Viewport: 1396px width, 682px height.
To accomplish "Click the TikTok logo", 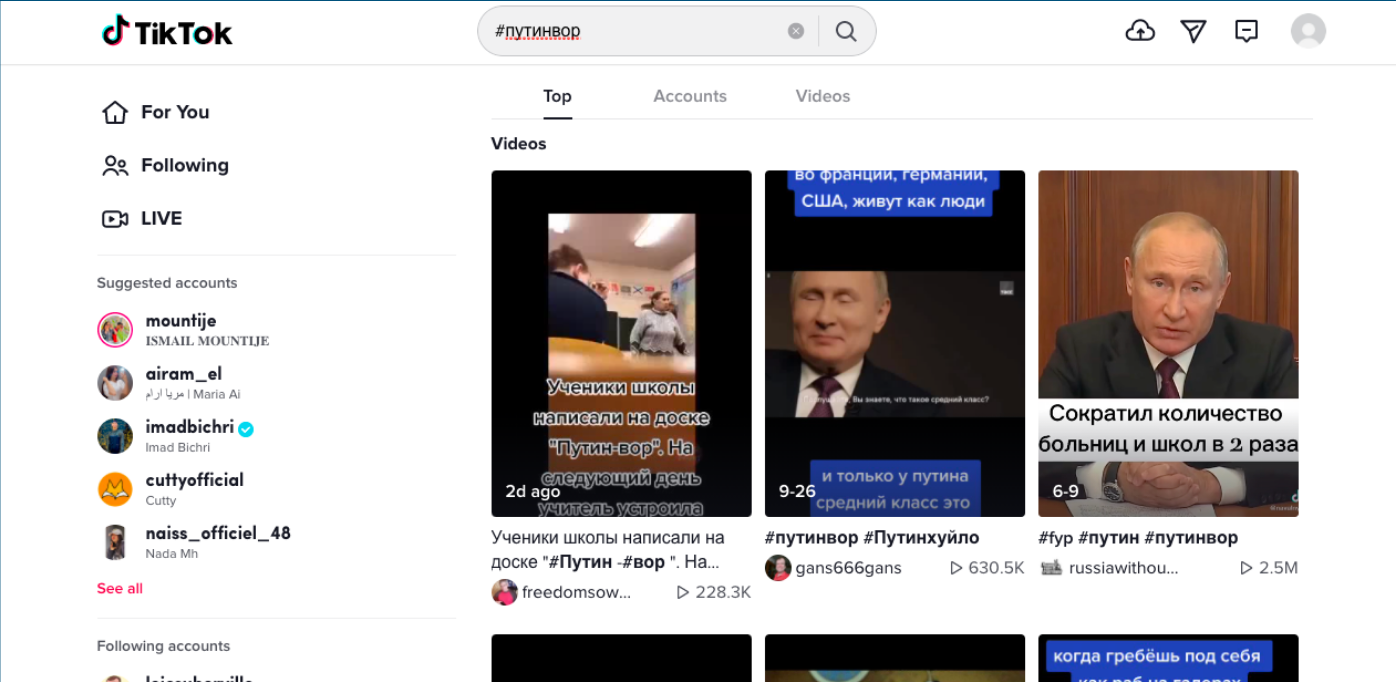I will point(167,32).
